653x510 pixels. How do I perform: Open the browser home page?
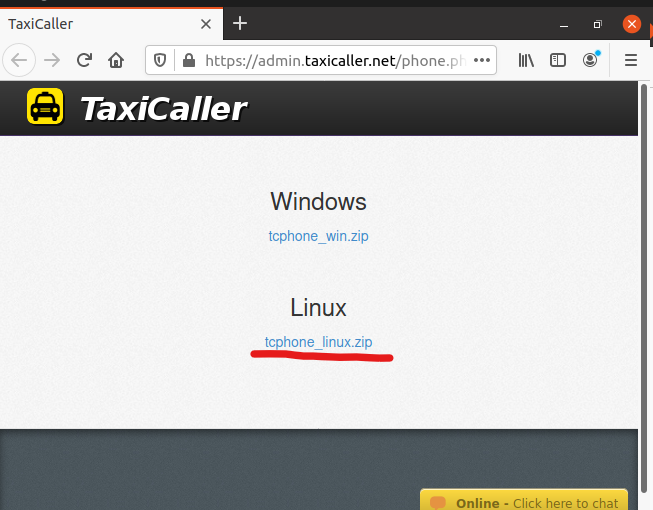click(116, 60)
